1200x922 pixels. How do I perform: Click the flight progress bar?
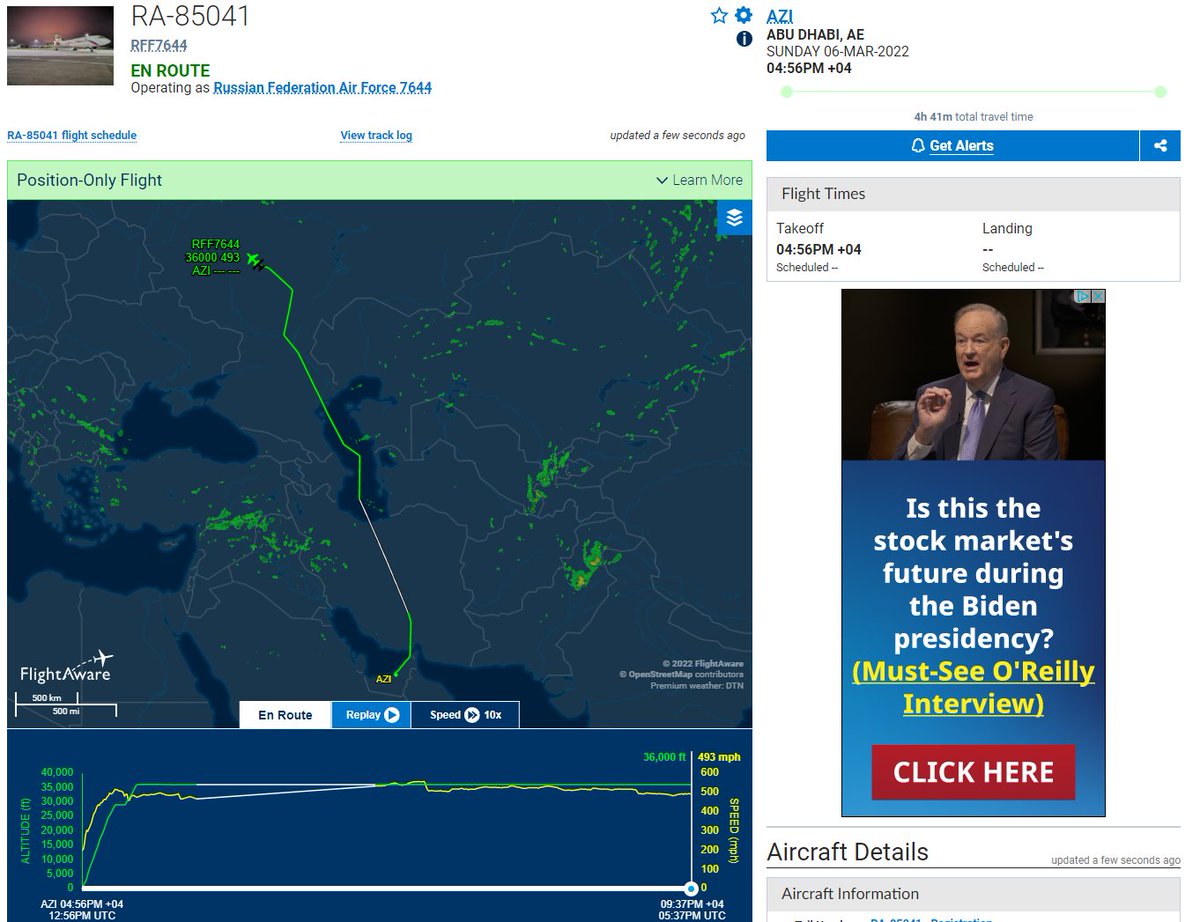pos(973,92)
